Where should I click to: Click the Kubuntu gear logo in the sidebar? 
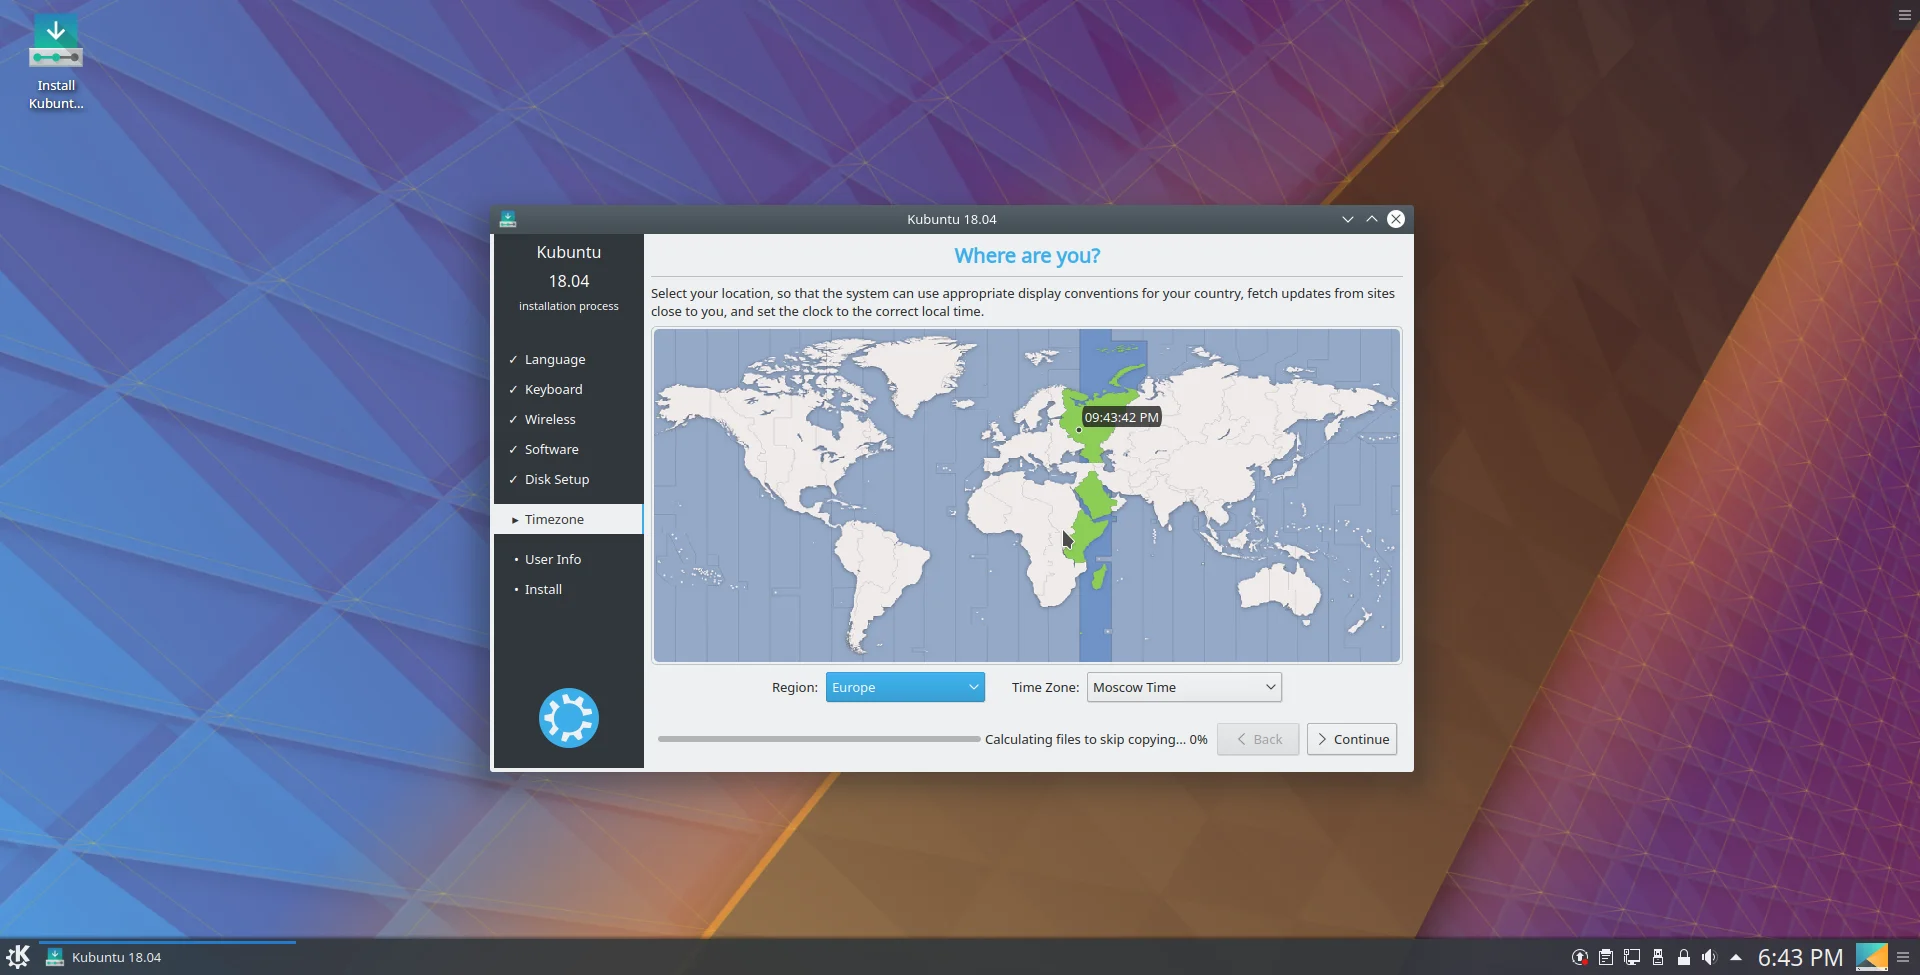[569, 718]
